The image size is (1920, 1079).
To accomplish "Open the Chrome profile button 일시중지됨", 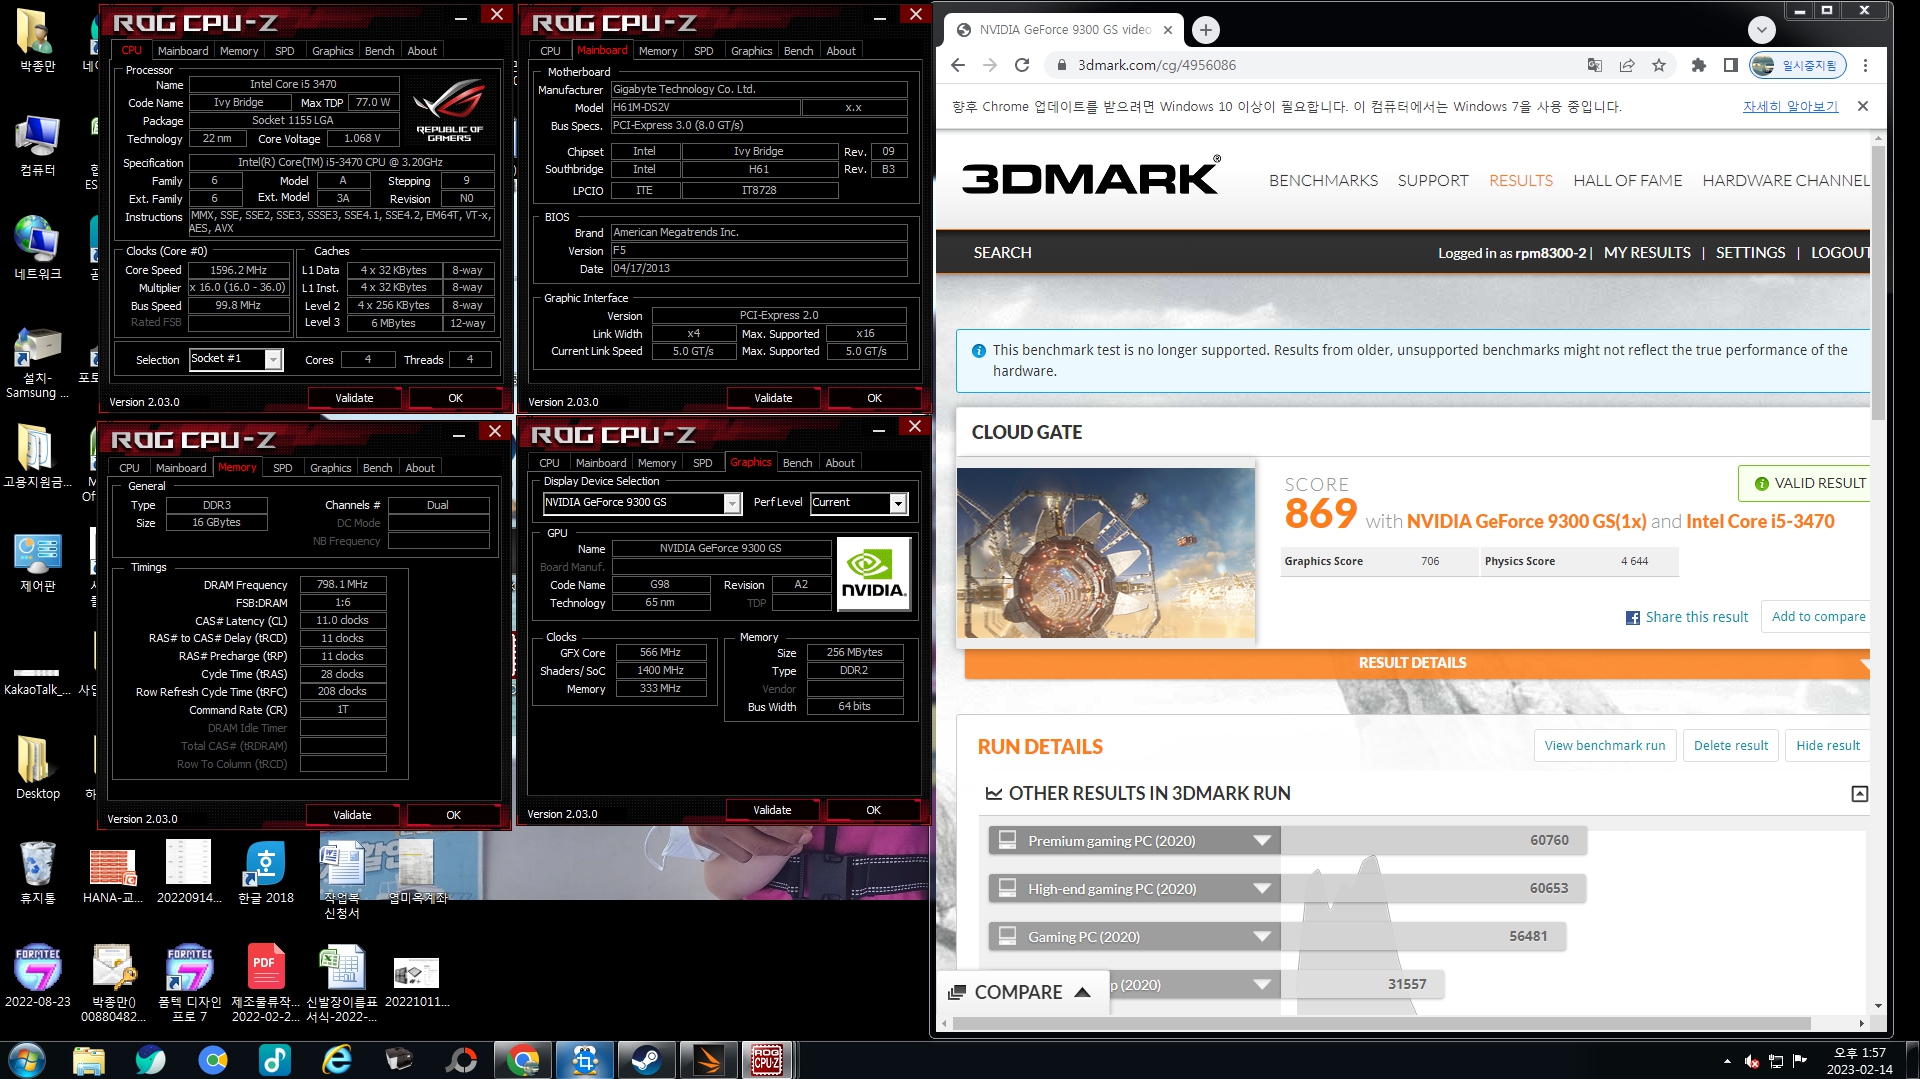I will (1798, 65).
